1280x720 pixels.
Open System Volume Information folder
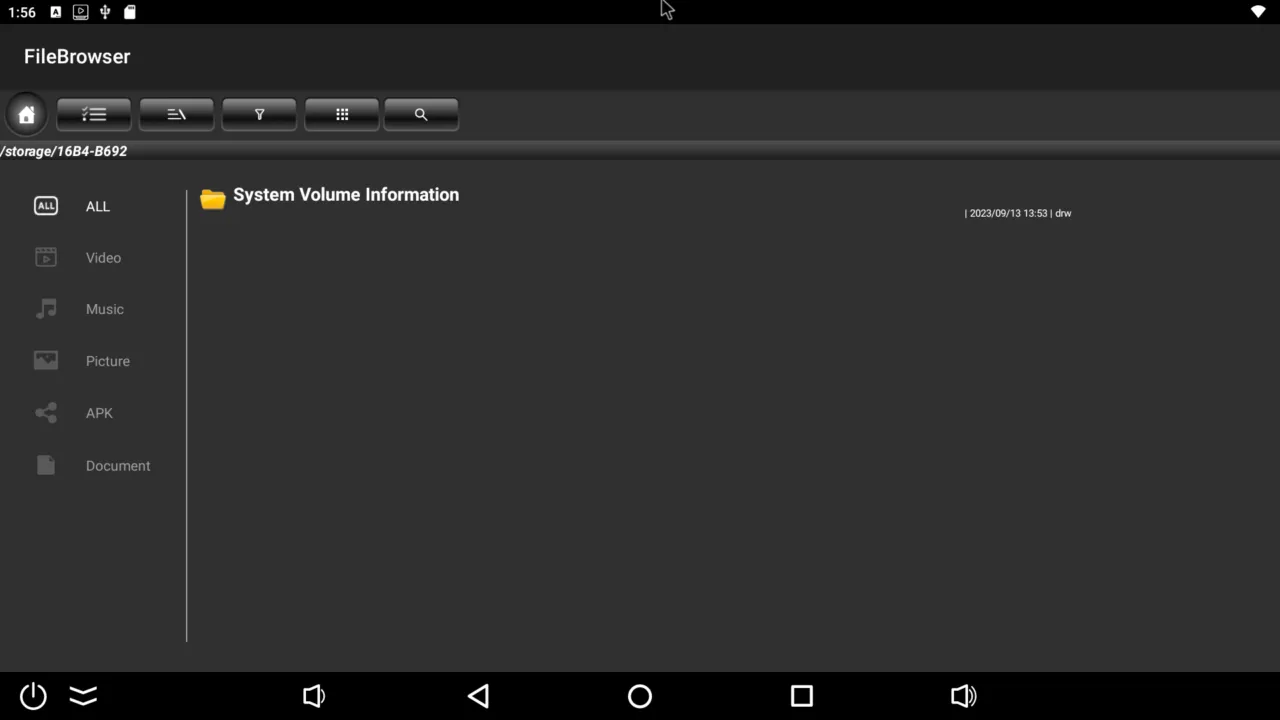[345, 195]
